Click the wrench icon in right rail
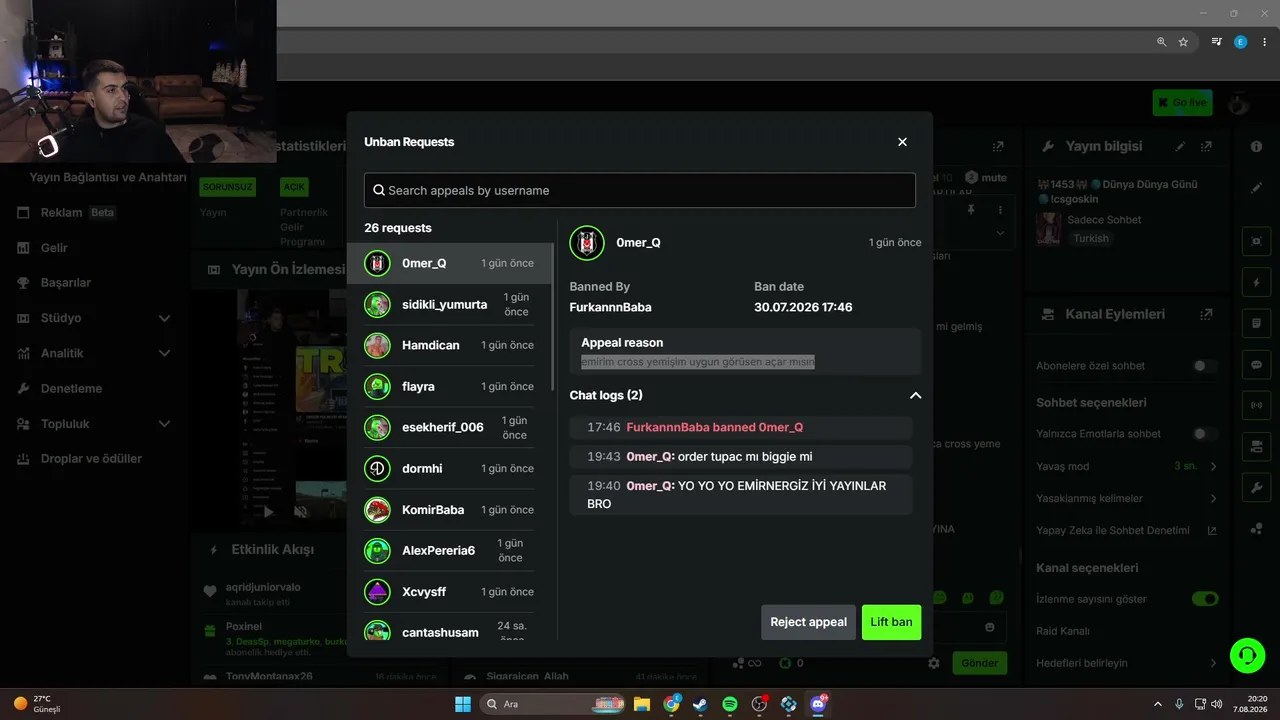Image resolution: width=1280 pixels, height=720 pixels. pyautogui.click(x=1256, y=488)
